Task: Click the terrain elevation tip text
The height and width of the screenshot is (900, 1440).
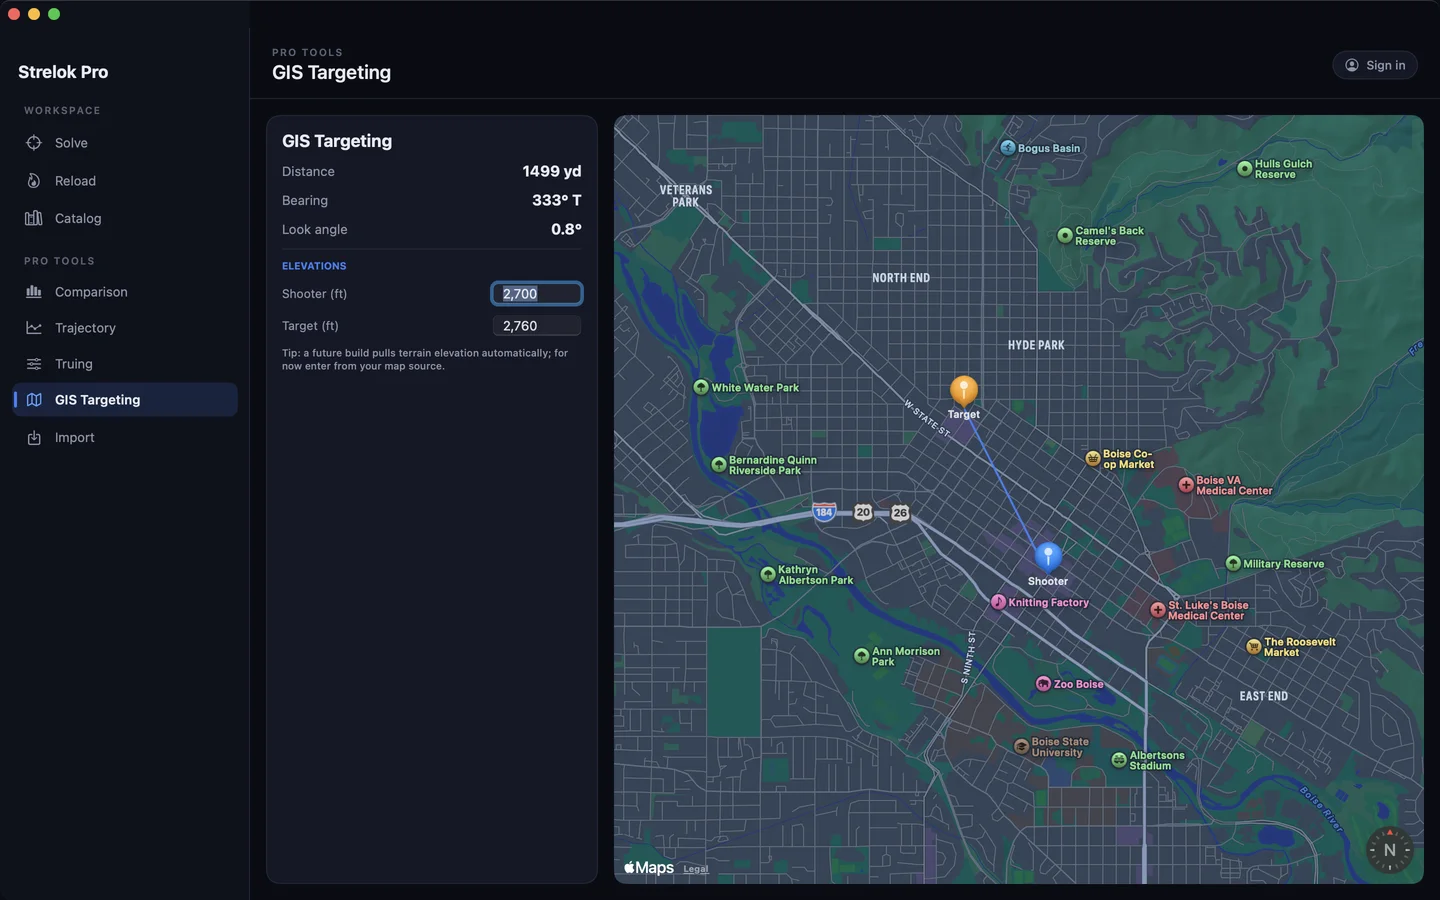Action: tap(425, 360)
